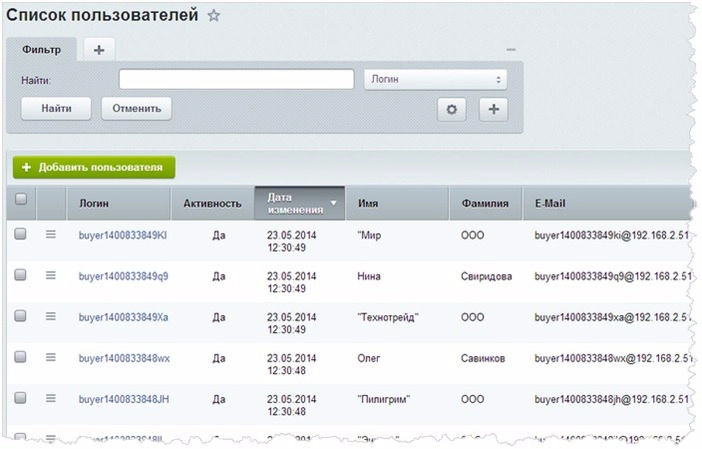
Task: Create a new filter tab with plus
Action: pyautogui.click(x=99, y=50)
